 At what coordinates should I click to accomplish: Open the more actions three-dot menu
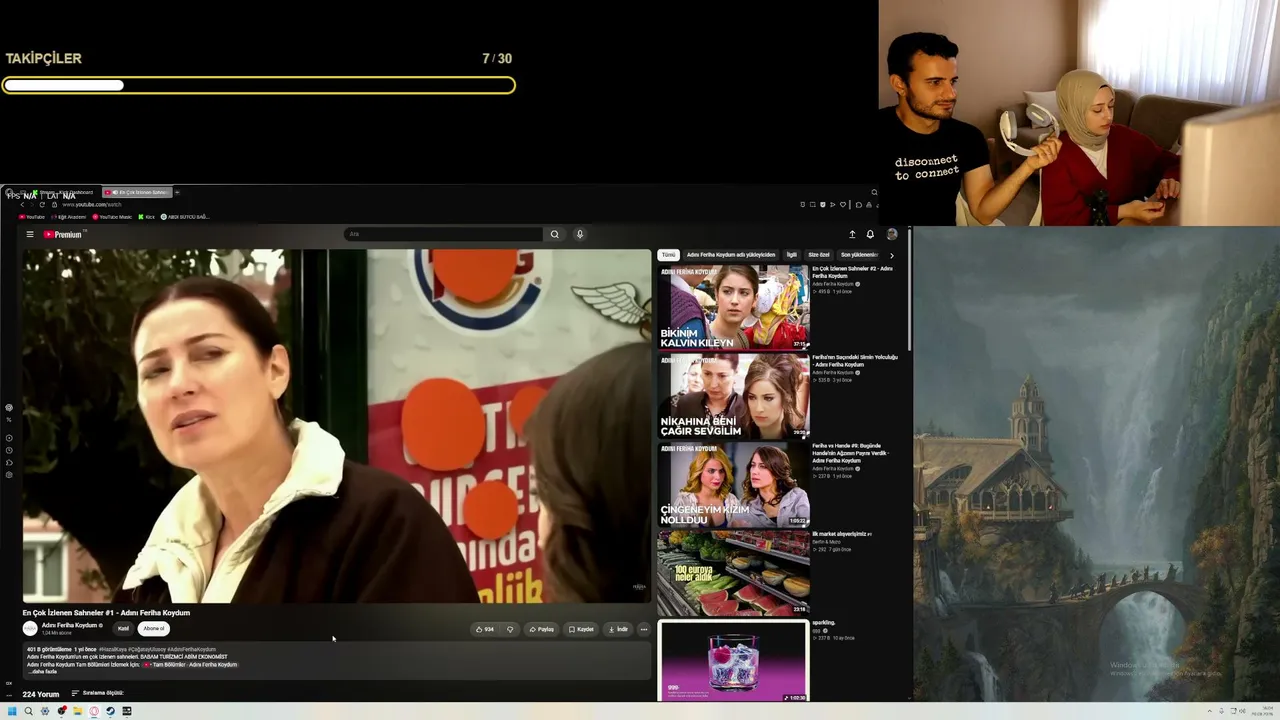[644, 629]
